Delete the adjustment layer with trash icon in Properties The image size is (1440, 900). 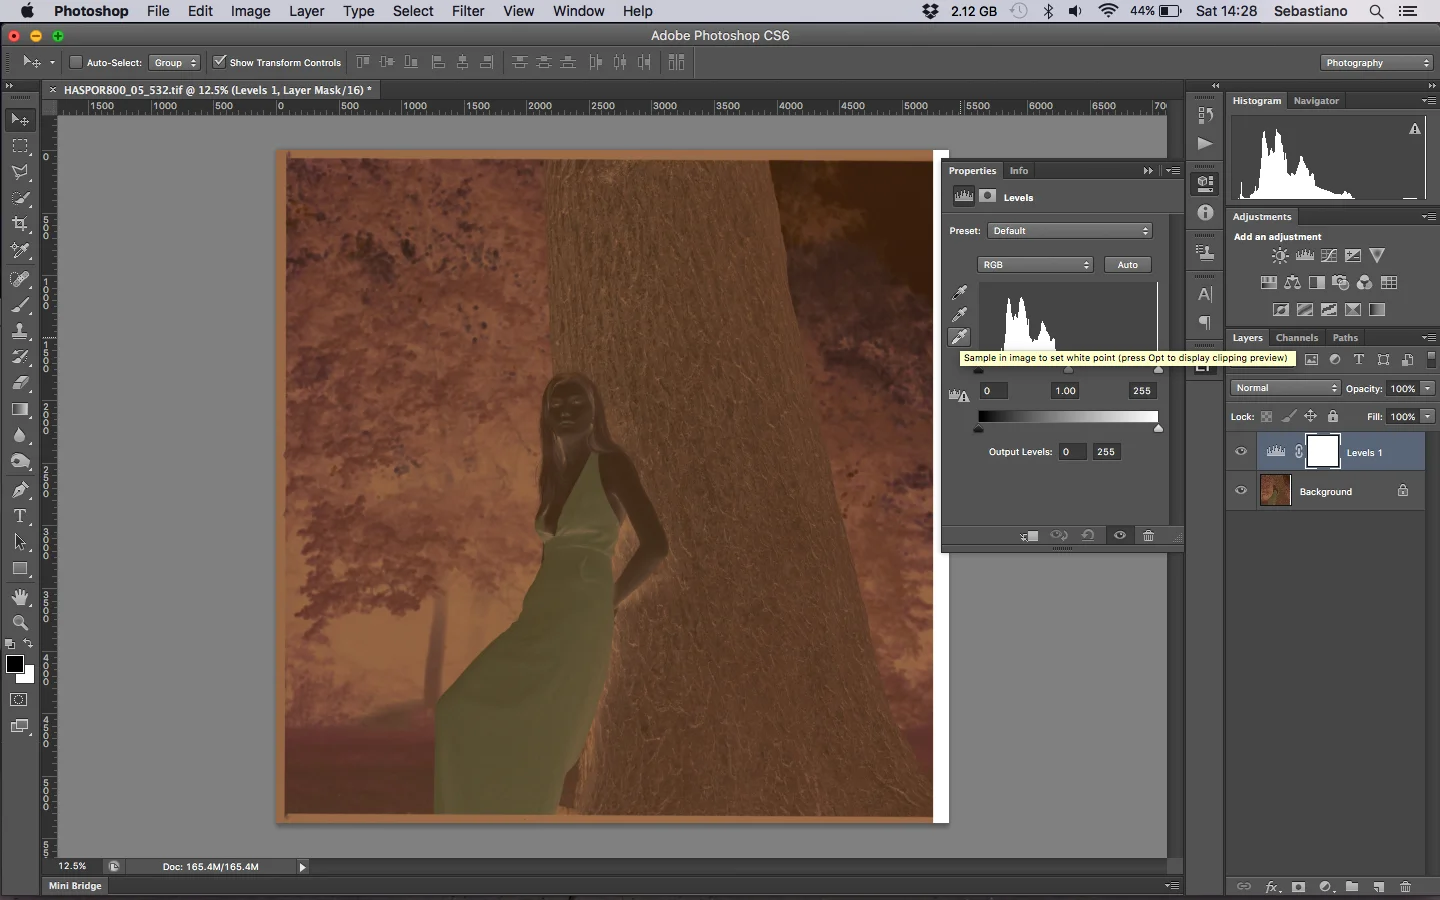pyautogui.click(x=1149, y=536)
